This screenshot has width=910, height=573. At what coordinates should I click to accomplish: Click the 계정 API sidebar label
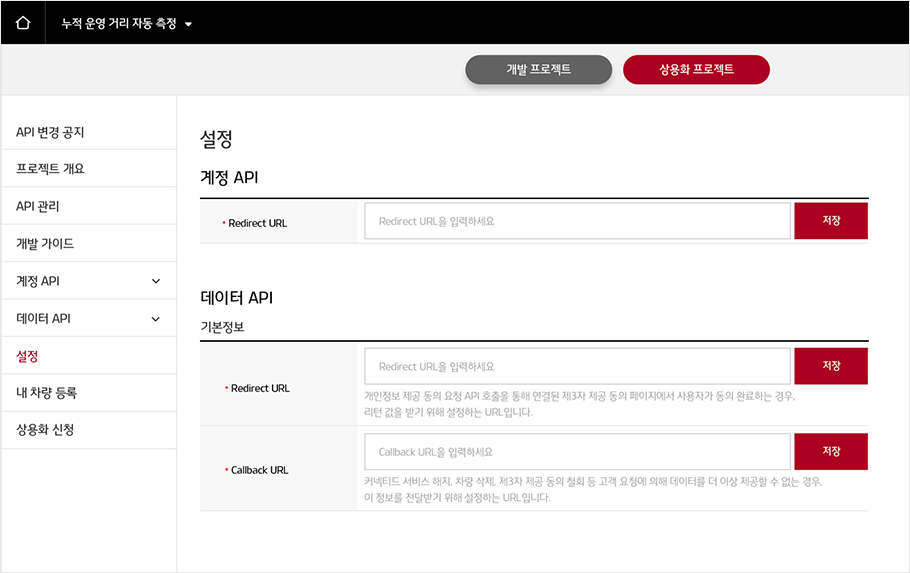point(38,281)
